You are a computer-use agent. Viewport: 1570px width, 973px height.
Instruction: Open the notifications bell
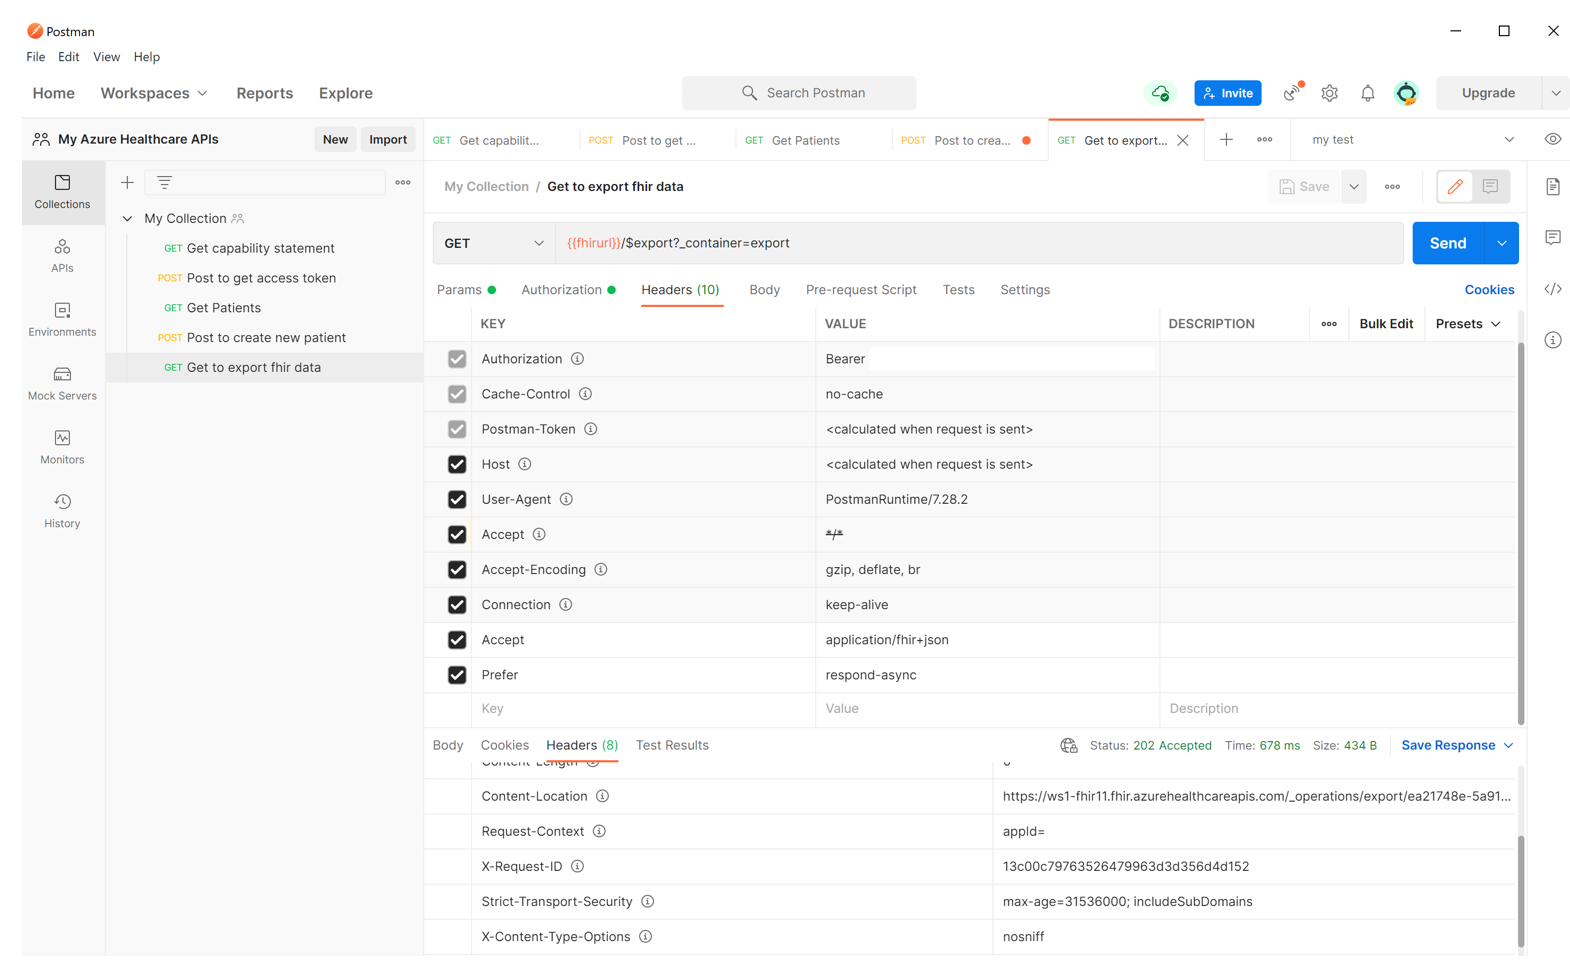[x=1367, y=93]
